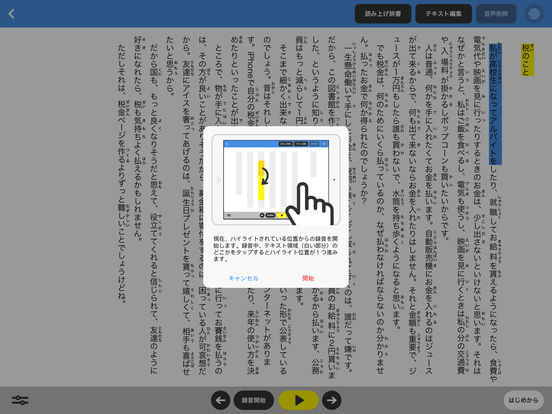Tap the line starting だから国も、もっと良く
The height and width of the screenshot is (414, 552).
tap(154, 209)
